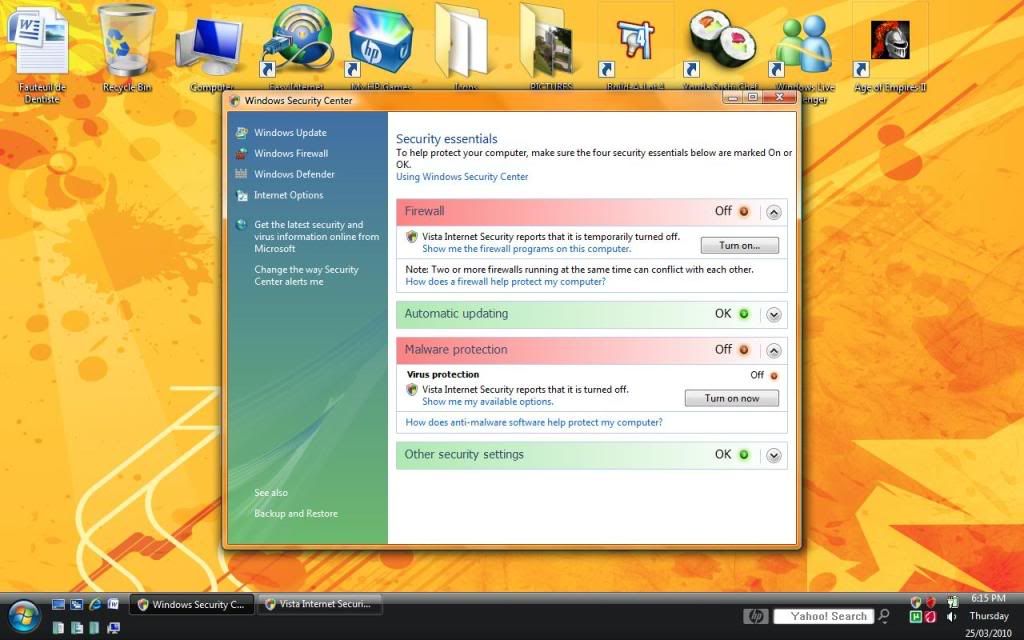Select the Recycle Bin desktop icon
This screenshot has width=1024, height=640.
(127, 49)
